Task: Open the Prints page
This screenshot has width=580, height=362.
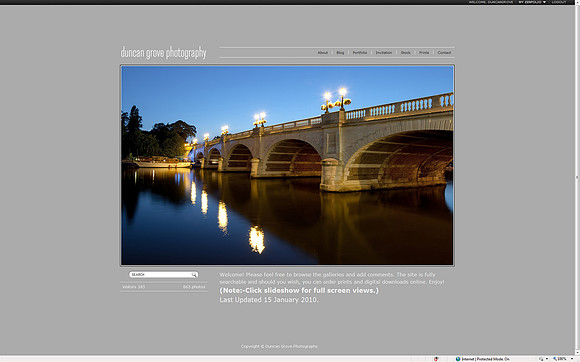Action: pos(424,53)
